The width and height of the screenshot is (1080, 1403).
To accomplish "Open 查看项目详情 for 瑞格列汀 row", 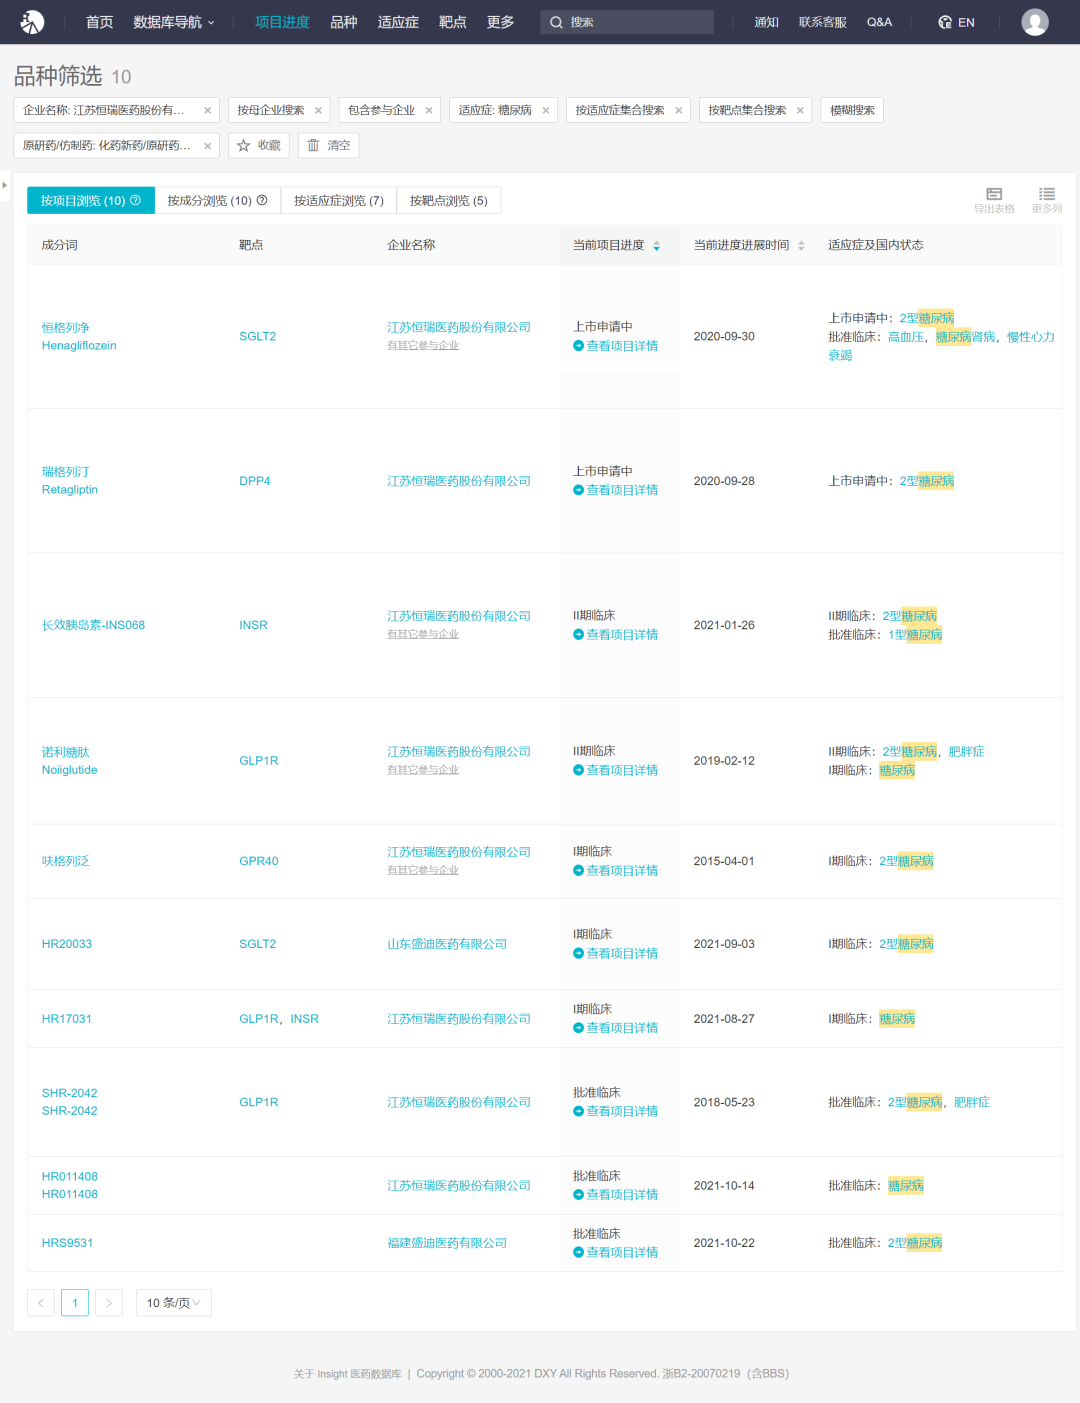I will 616,490.
